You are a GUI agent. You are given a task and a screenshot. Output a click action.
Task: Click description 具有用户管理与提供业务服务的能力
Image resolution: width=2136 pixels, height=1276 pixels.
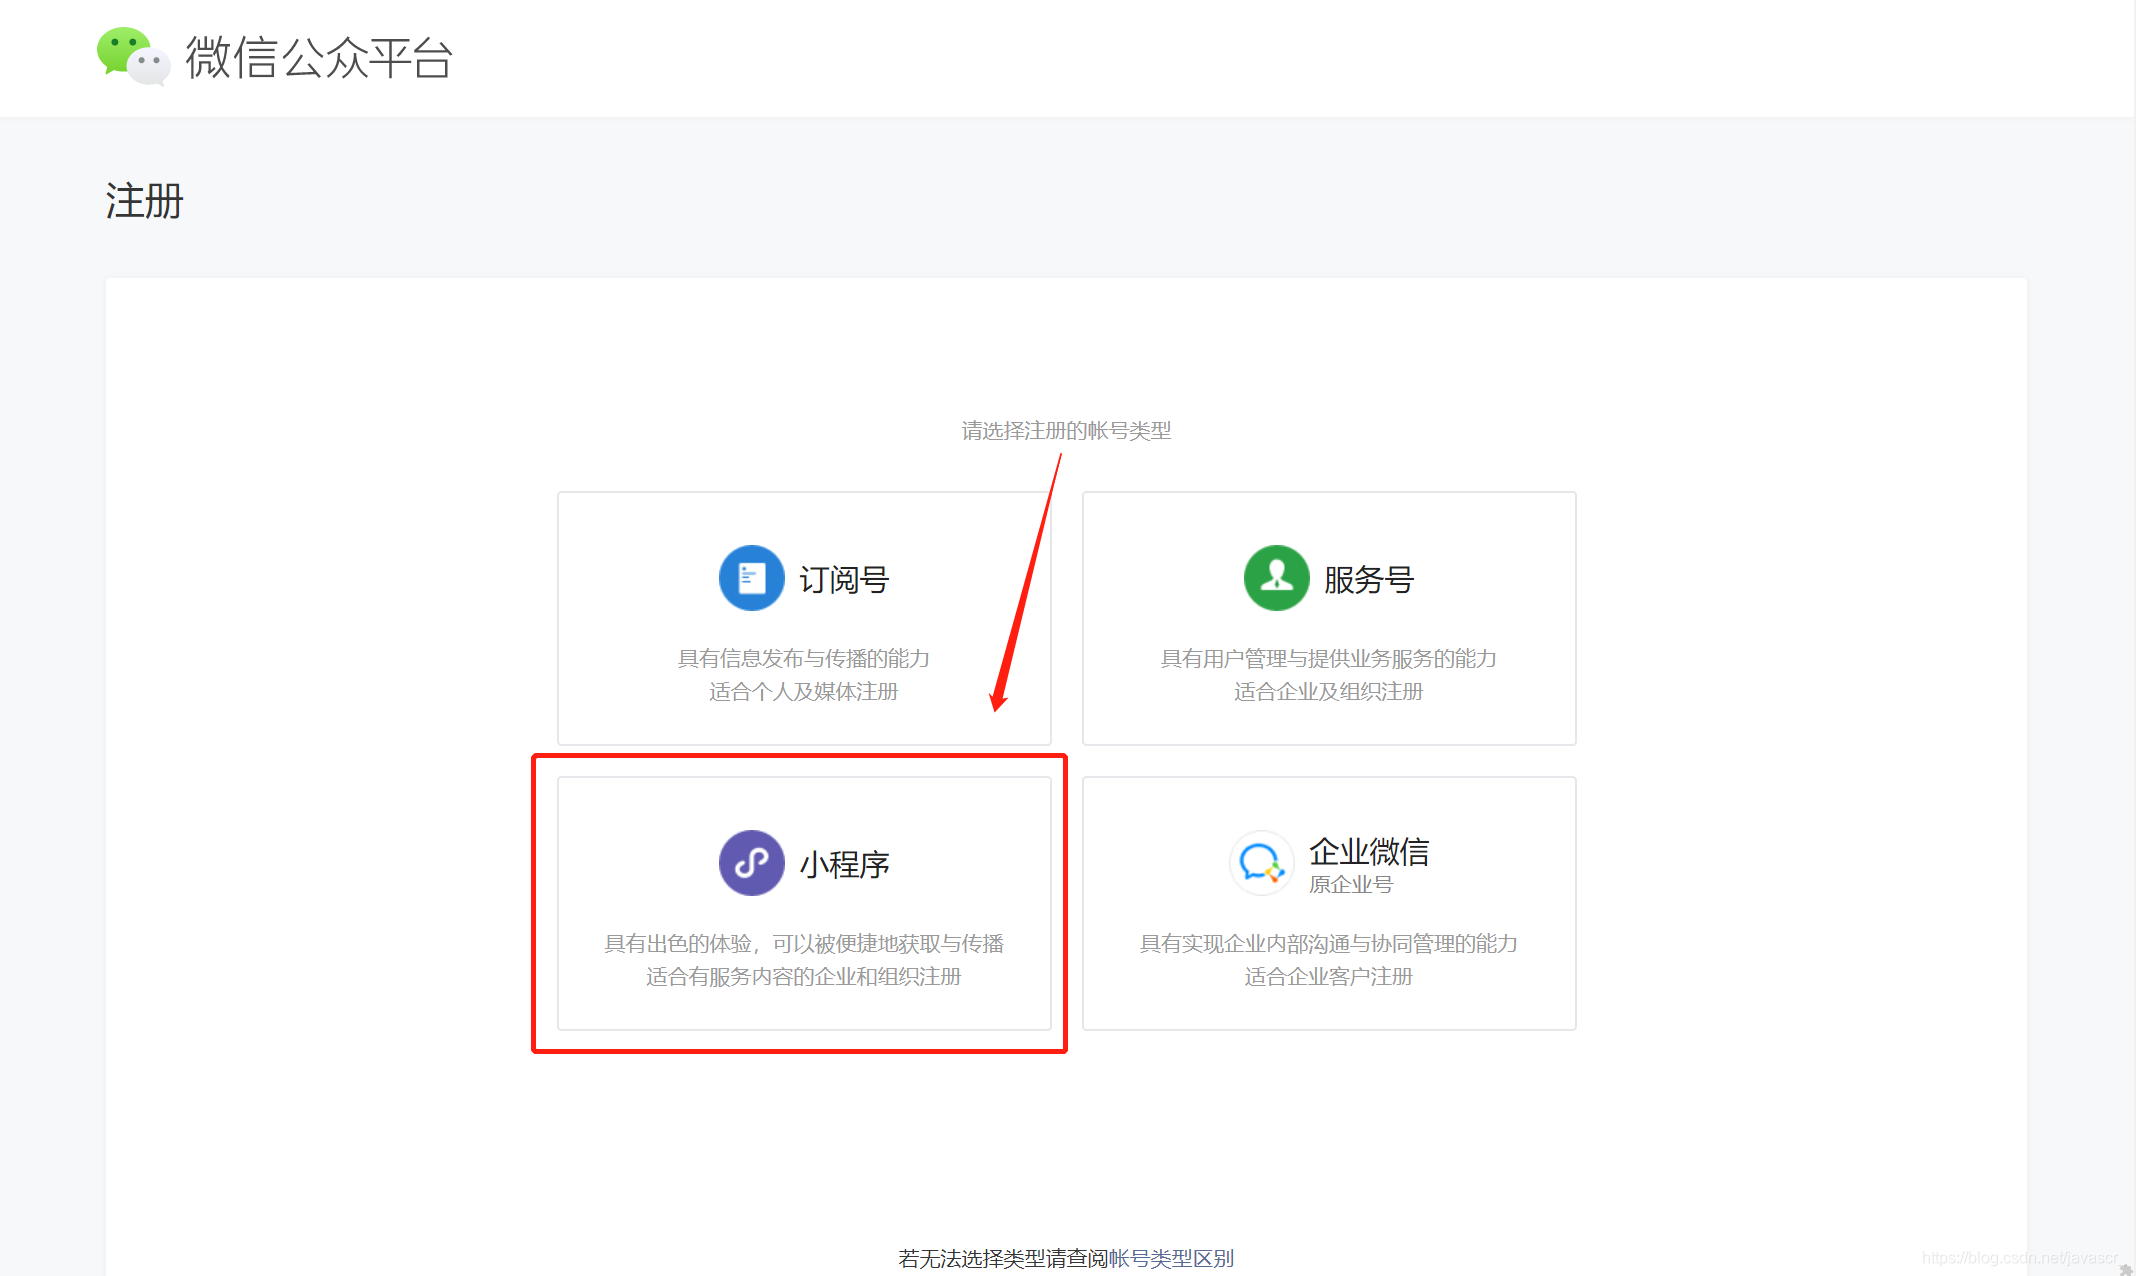(1329, 658)
